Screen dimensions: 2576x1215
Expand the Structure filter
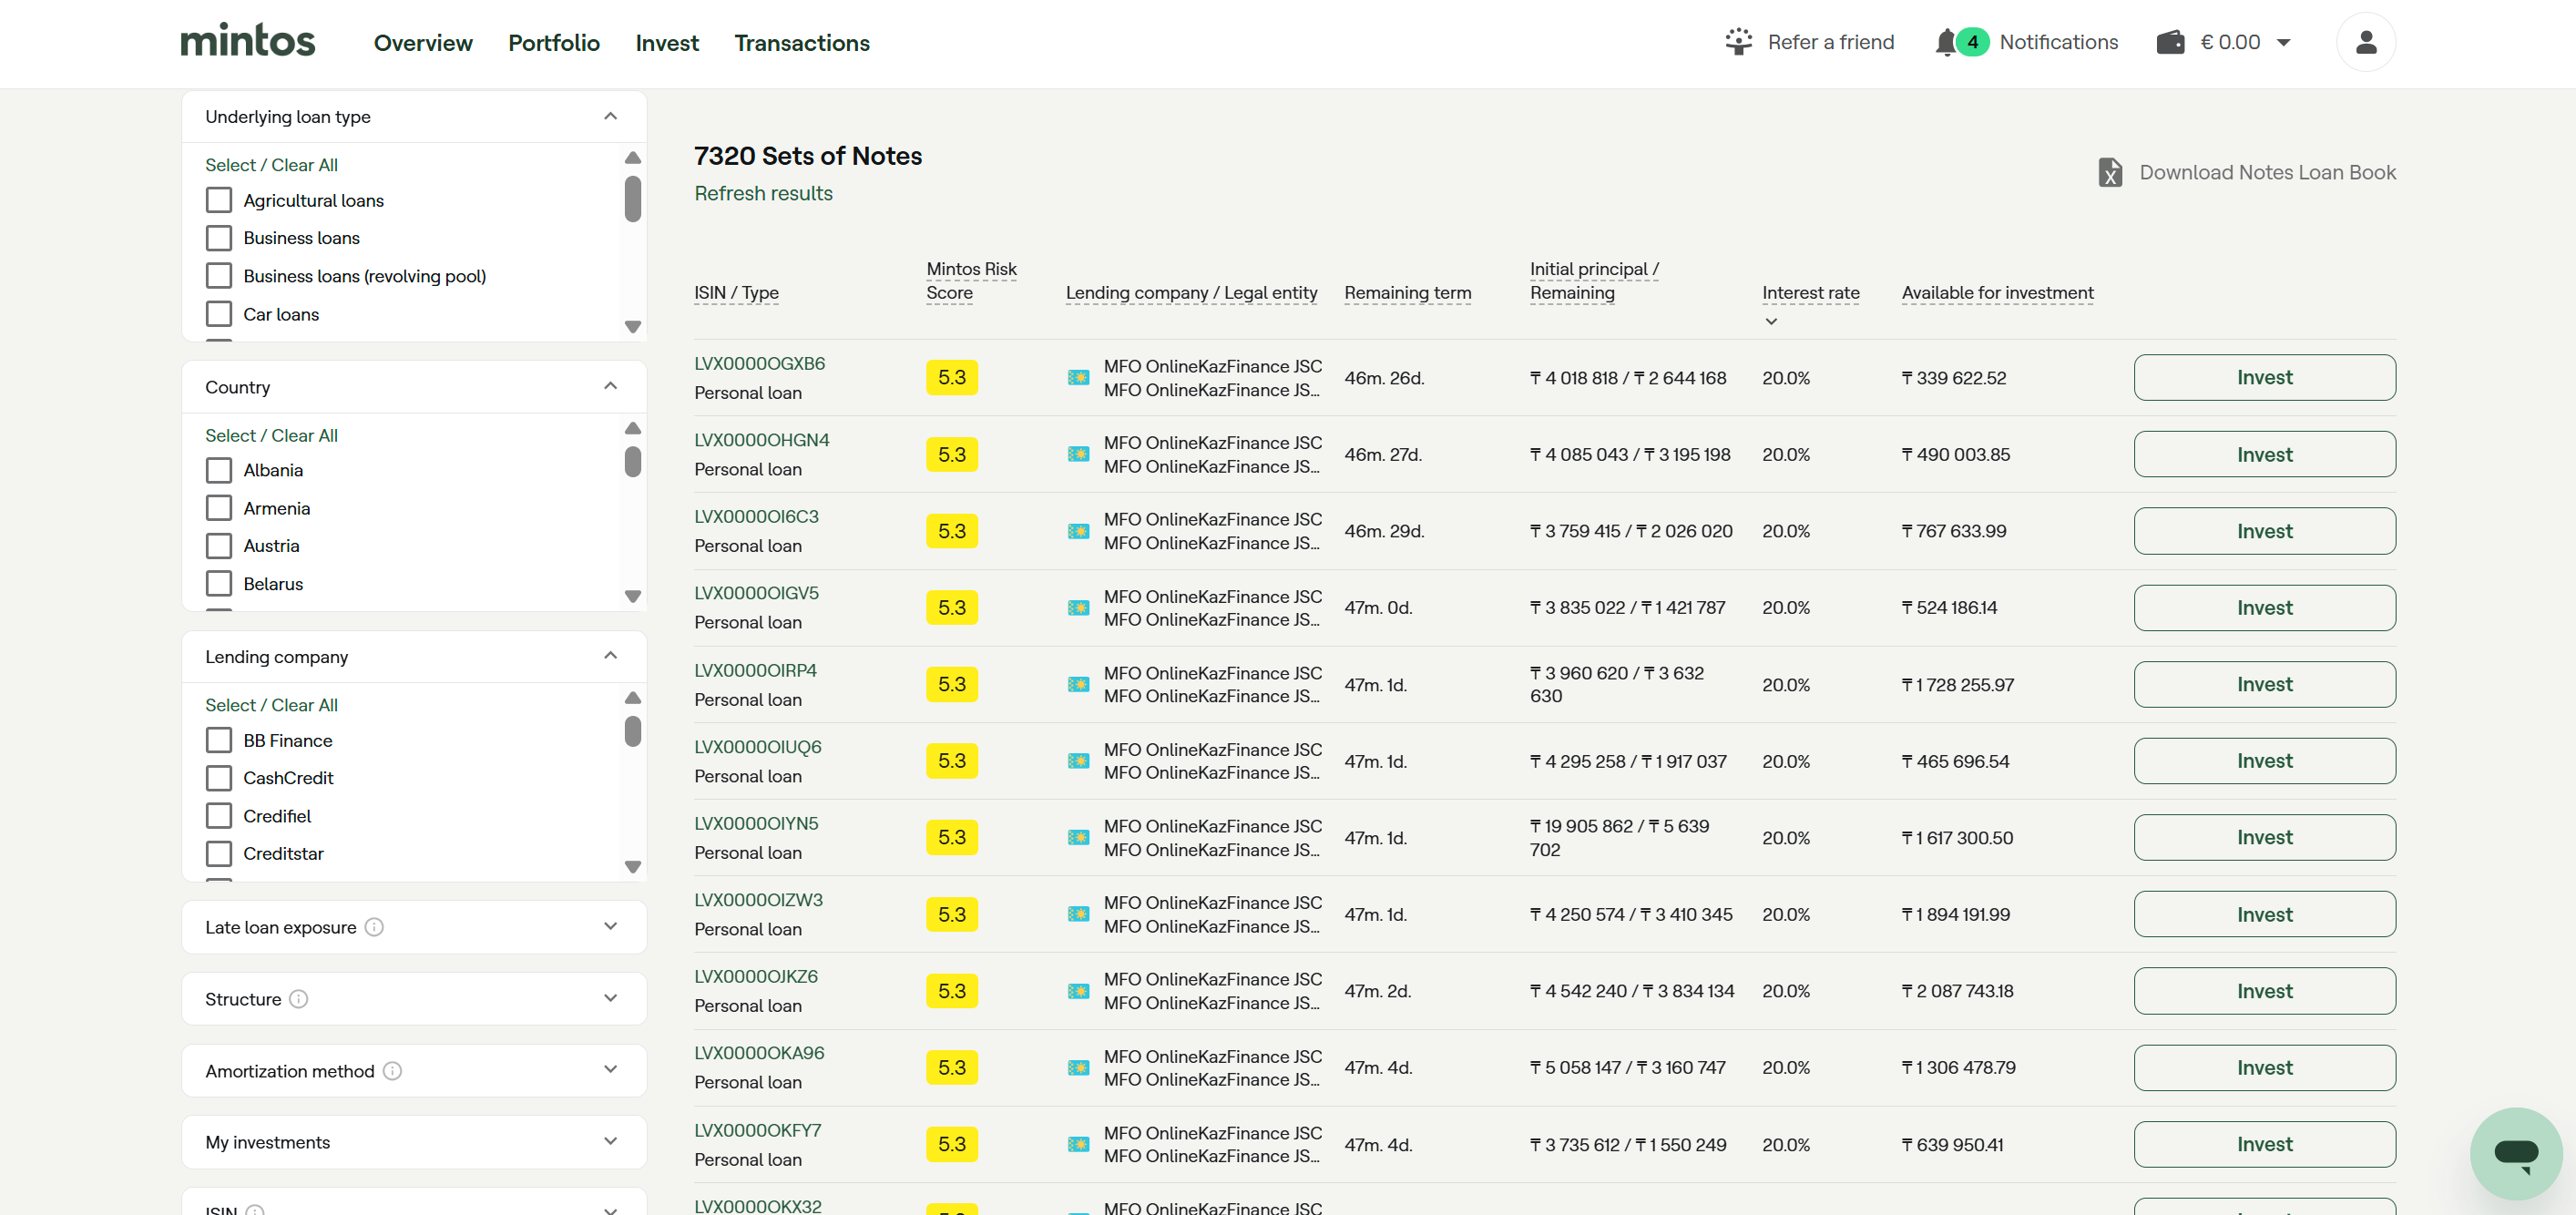click(610, 999)
